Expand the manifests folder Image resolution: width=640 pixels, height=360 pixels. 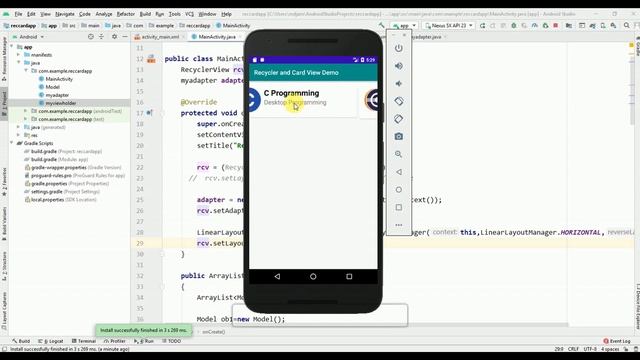18,55
